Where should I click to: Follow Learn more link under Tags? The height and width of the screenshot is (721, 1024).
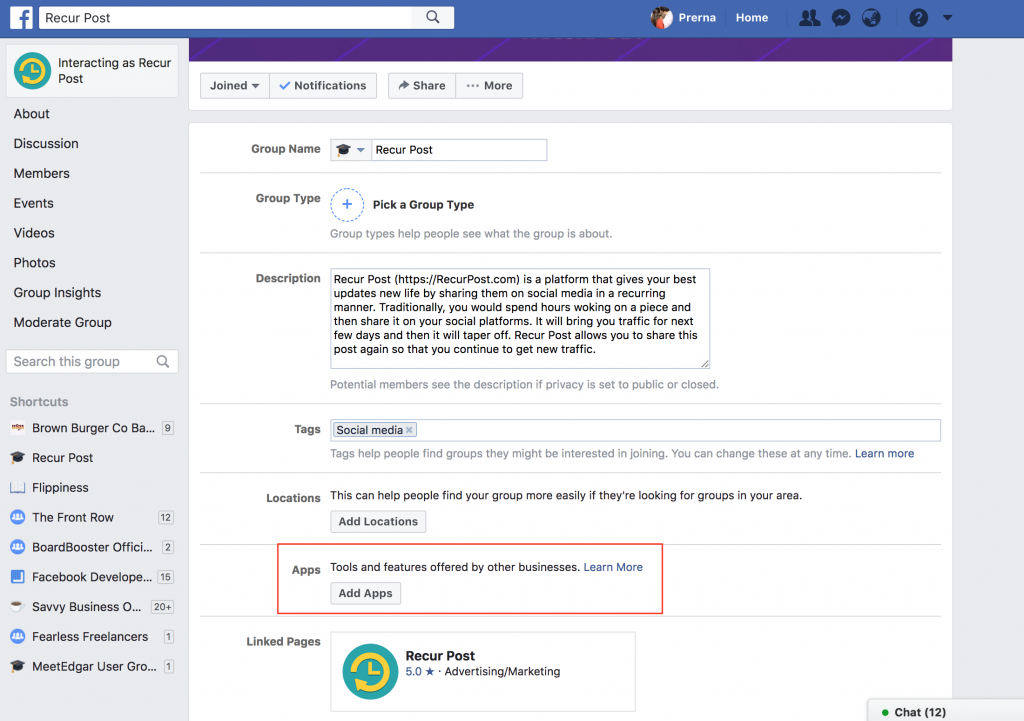(884, 453)
